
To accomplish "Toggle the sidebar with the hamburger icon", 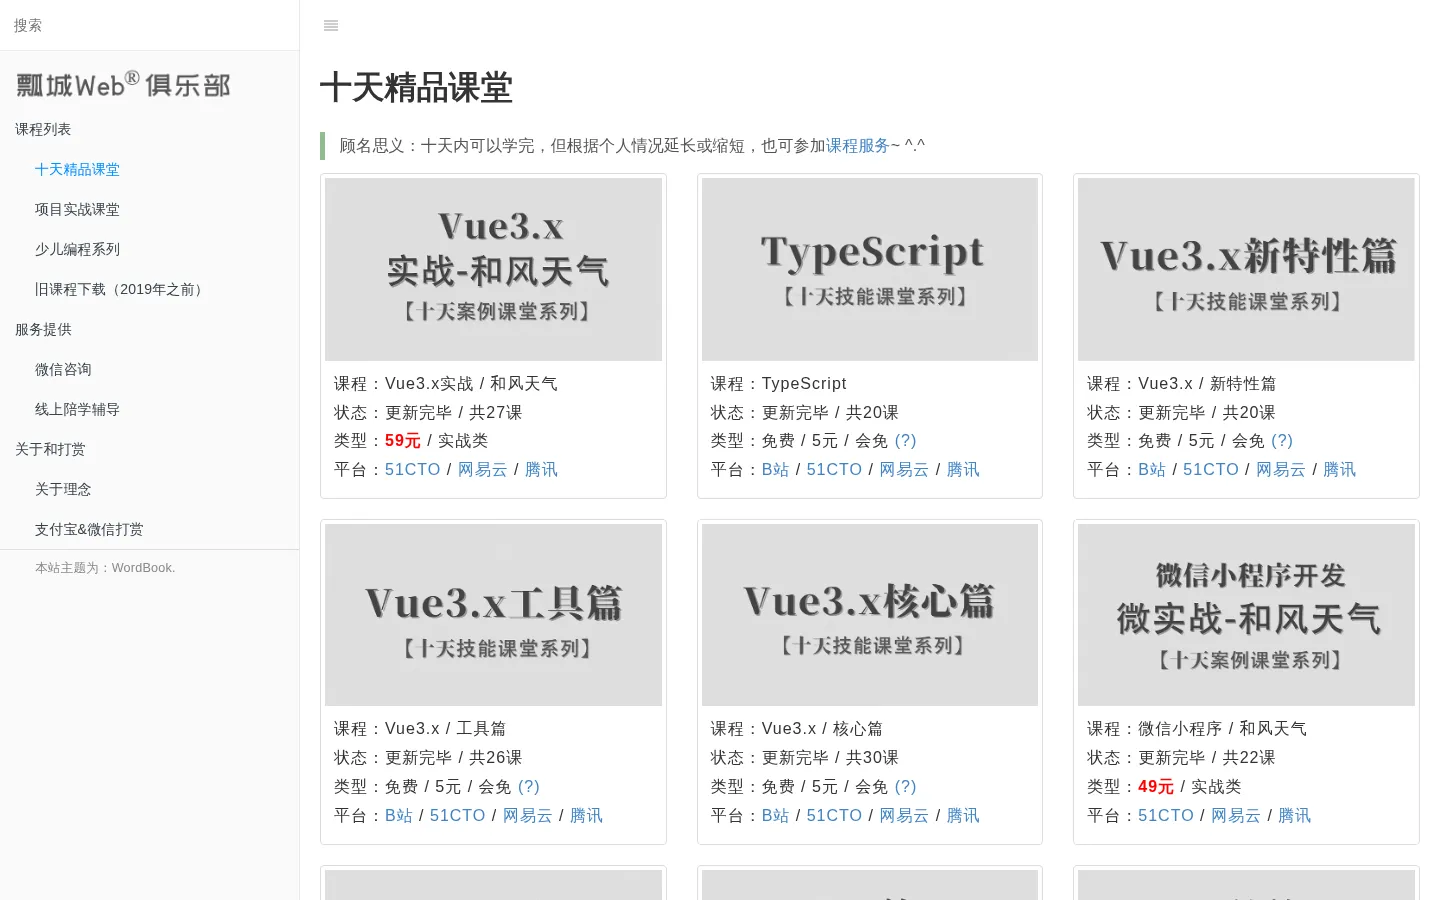I will click(331, 26).
